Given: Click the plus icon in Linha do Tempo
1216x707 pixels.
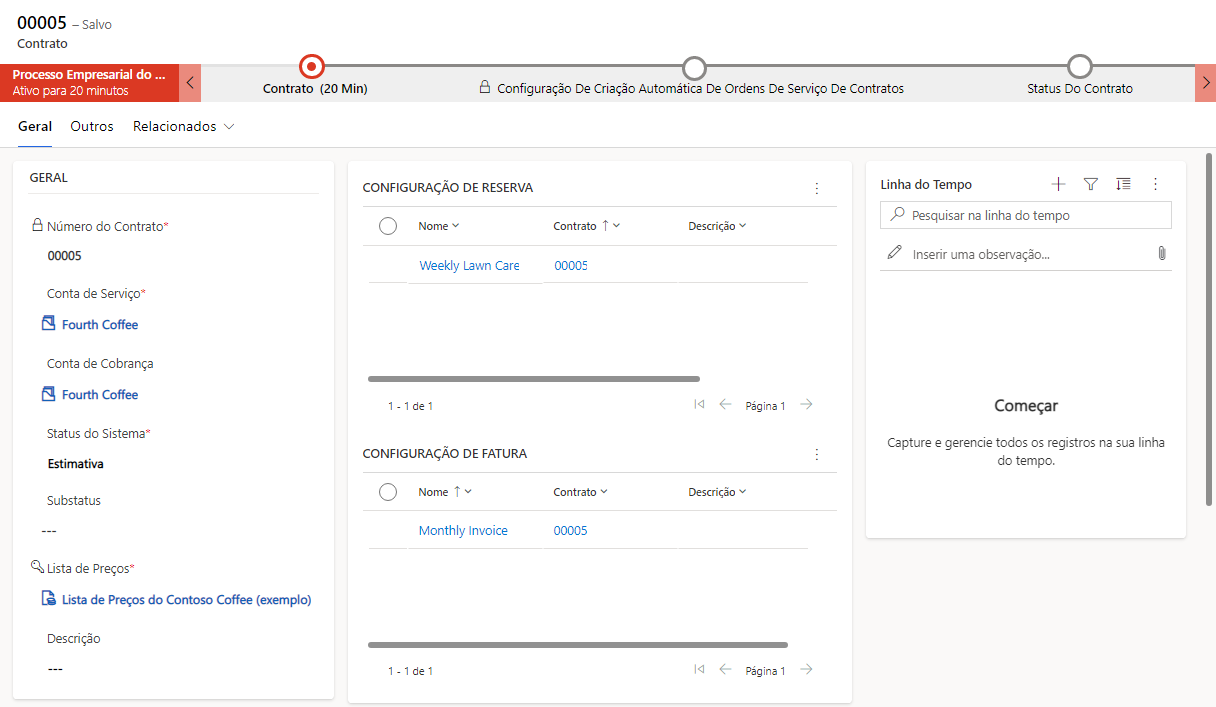Looking at the screenshot, I should (1059, 184).
